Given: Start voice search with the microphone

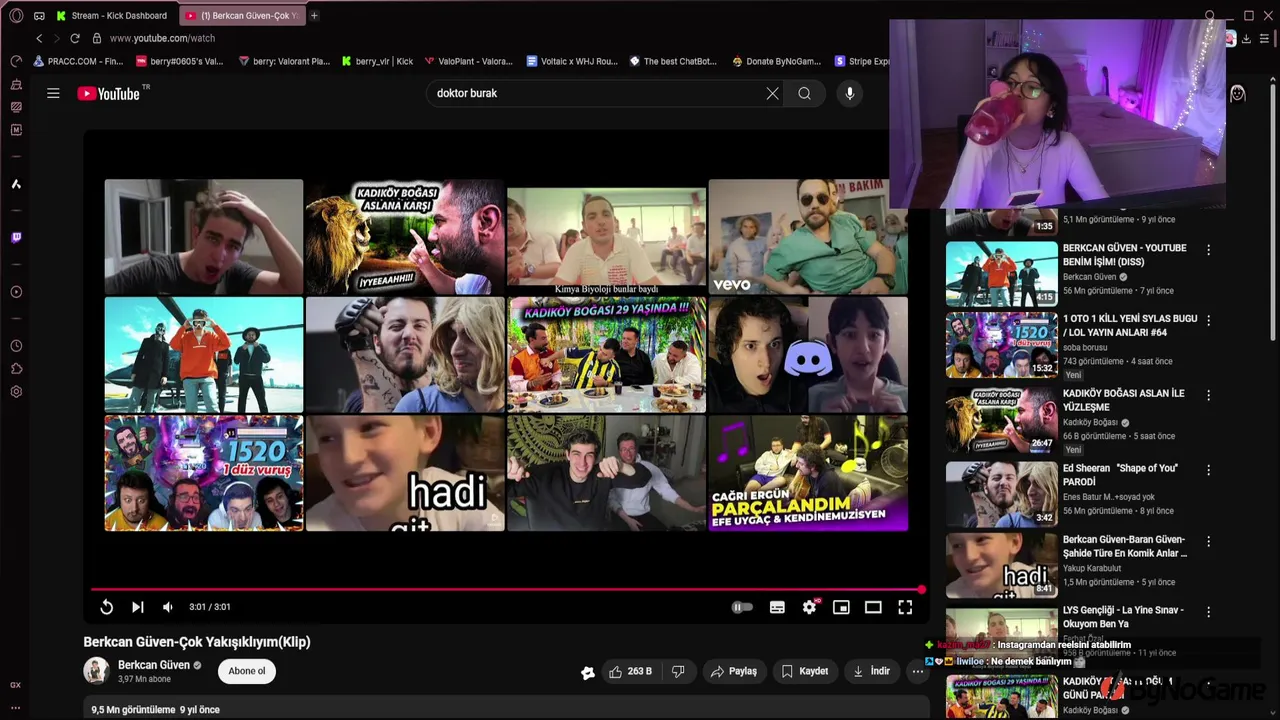Looking at the screenshot, I should 849,93.
